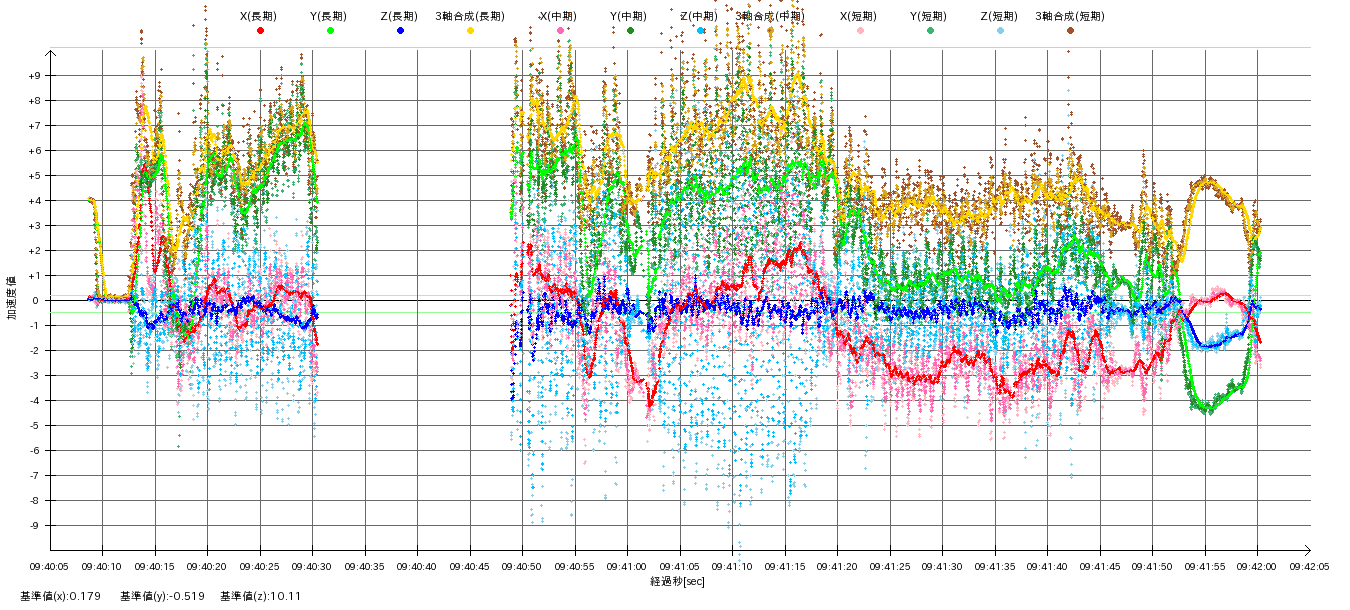Viewport: 1350px width, 610px height.
Task: Select the 3軸合成(中期) legend label
Action: [x=770, y=16]
